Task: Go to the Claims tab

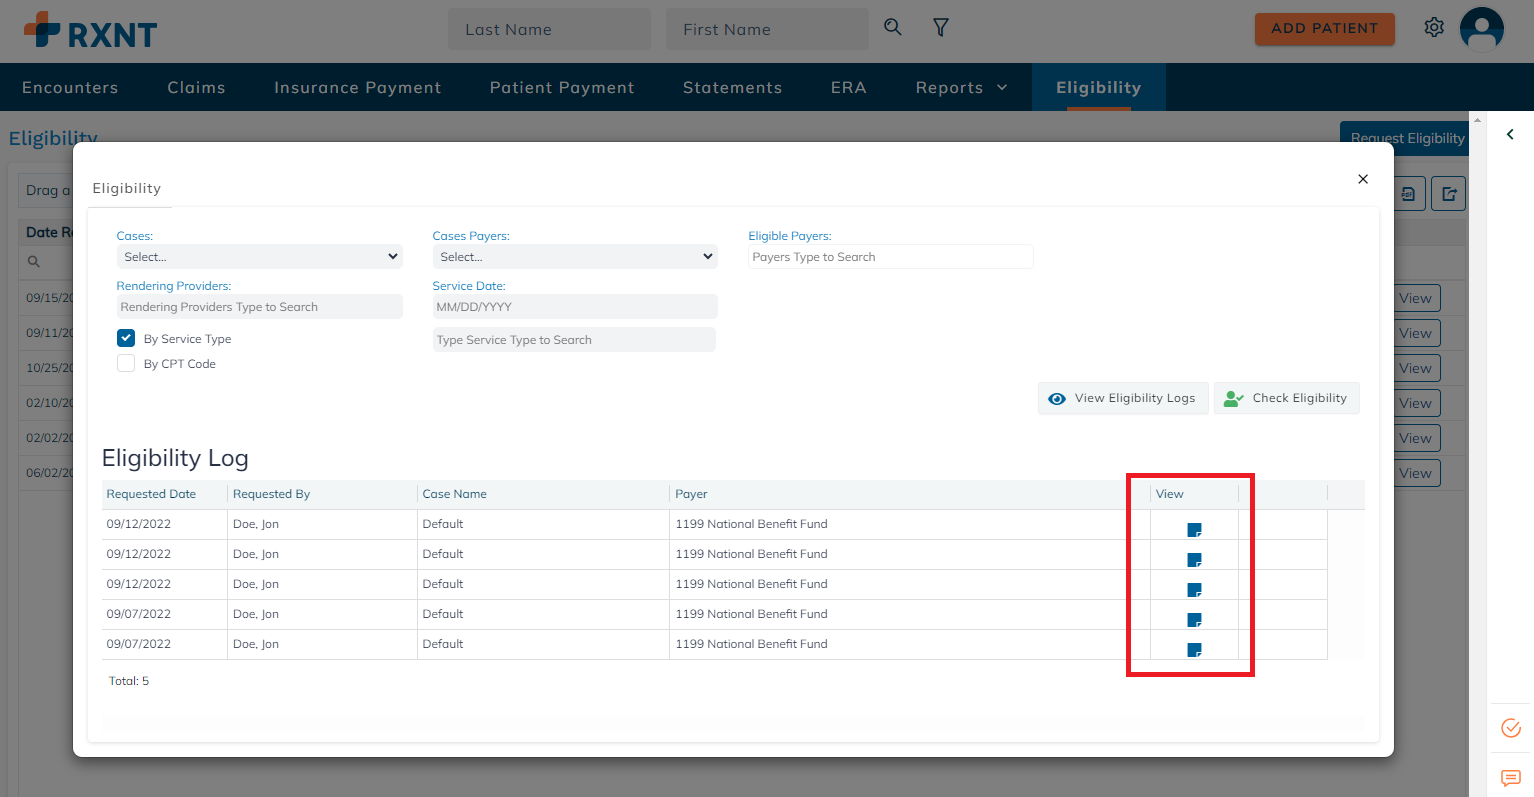Action: tap(196, 88)
